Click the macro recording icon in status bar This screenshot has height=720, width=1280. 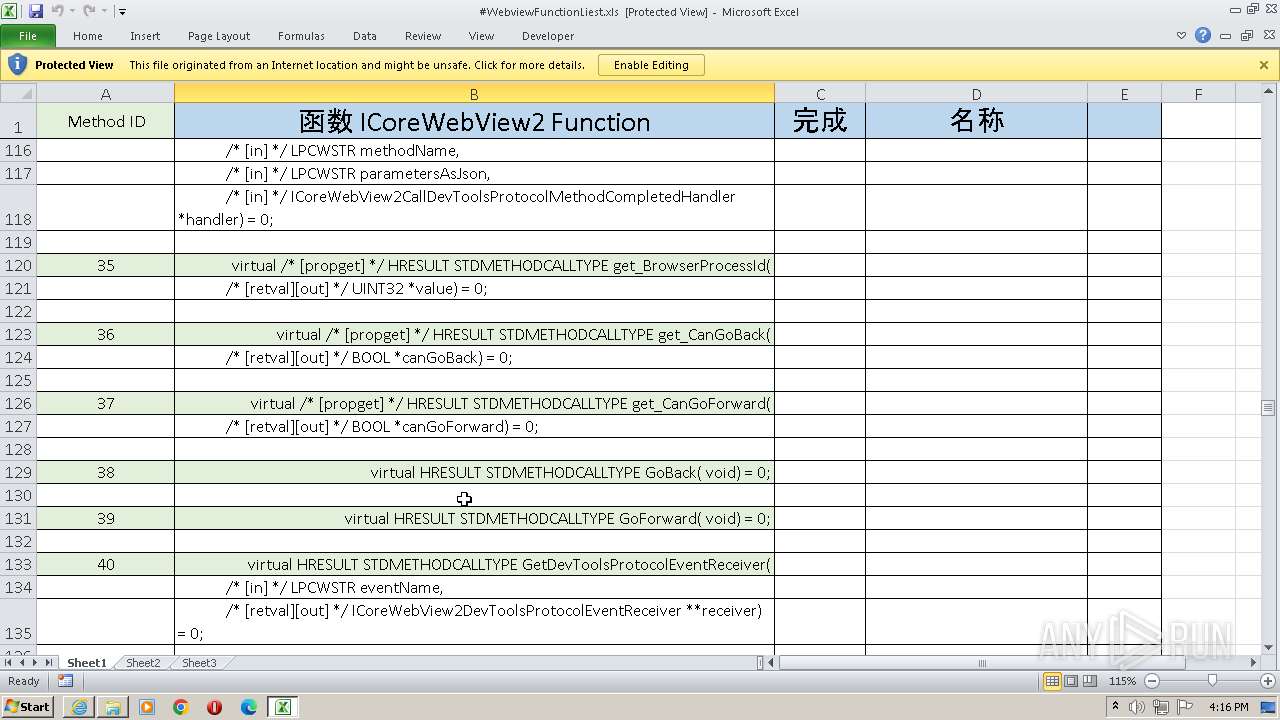point(65,681)
